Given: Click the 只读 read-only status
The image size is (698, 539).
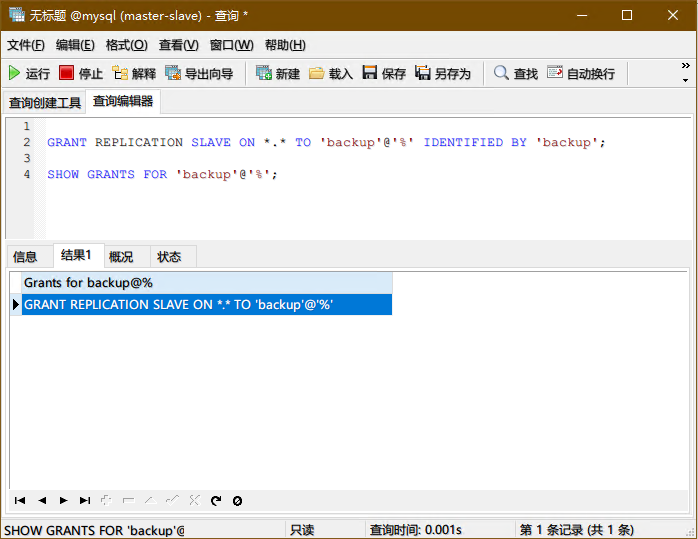Looking at the screenshot, I should [x=302, y=531].
